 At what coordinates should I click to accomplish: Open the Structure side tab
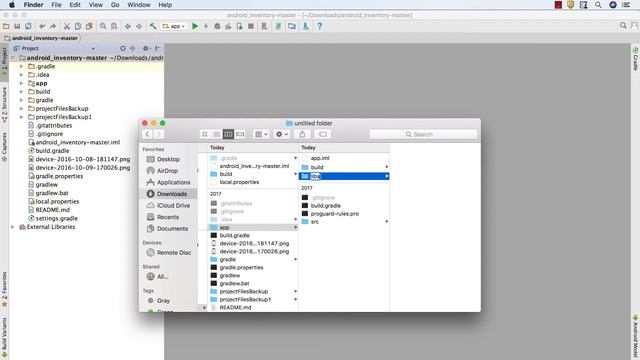click(x=4, y=105)
